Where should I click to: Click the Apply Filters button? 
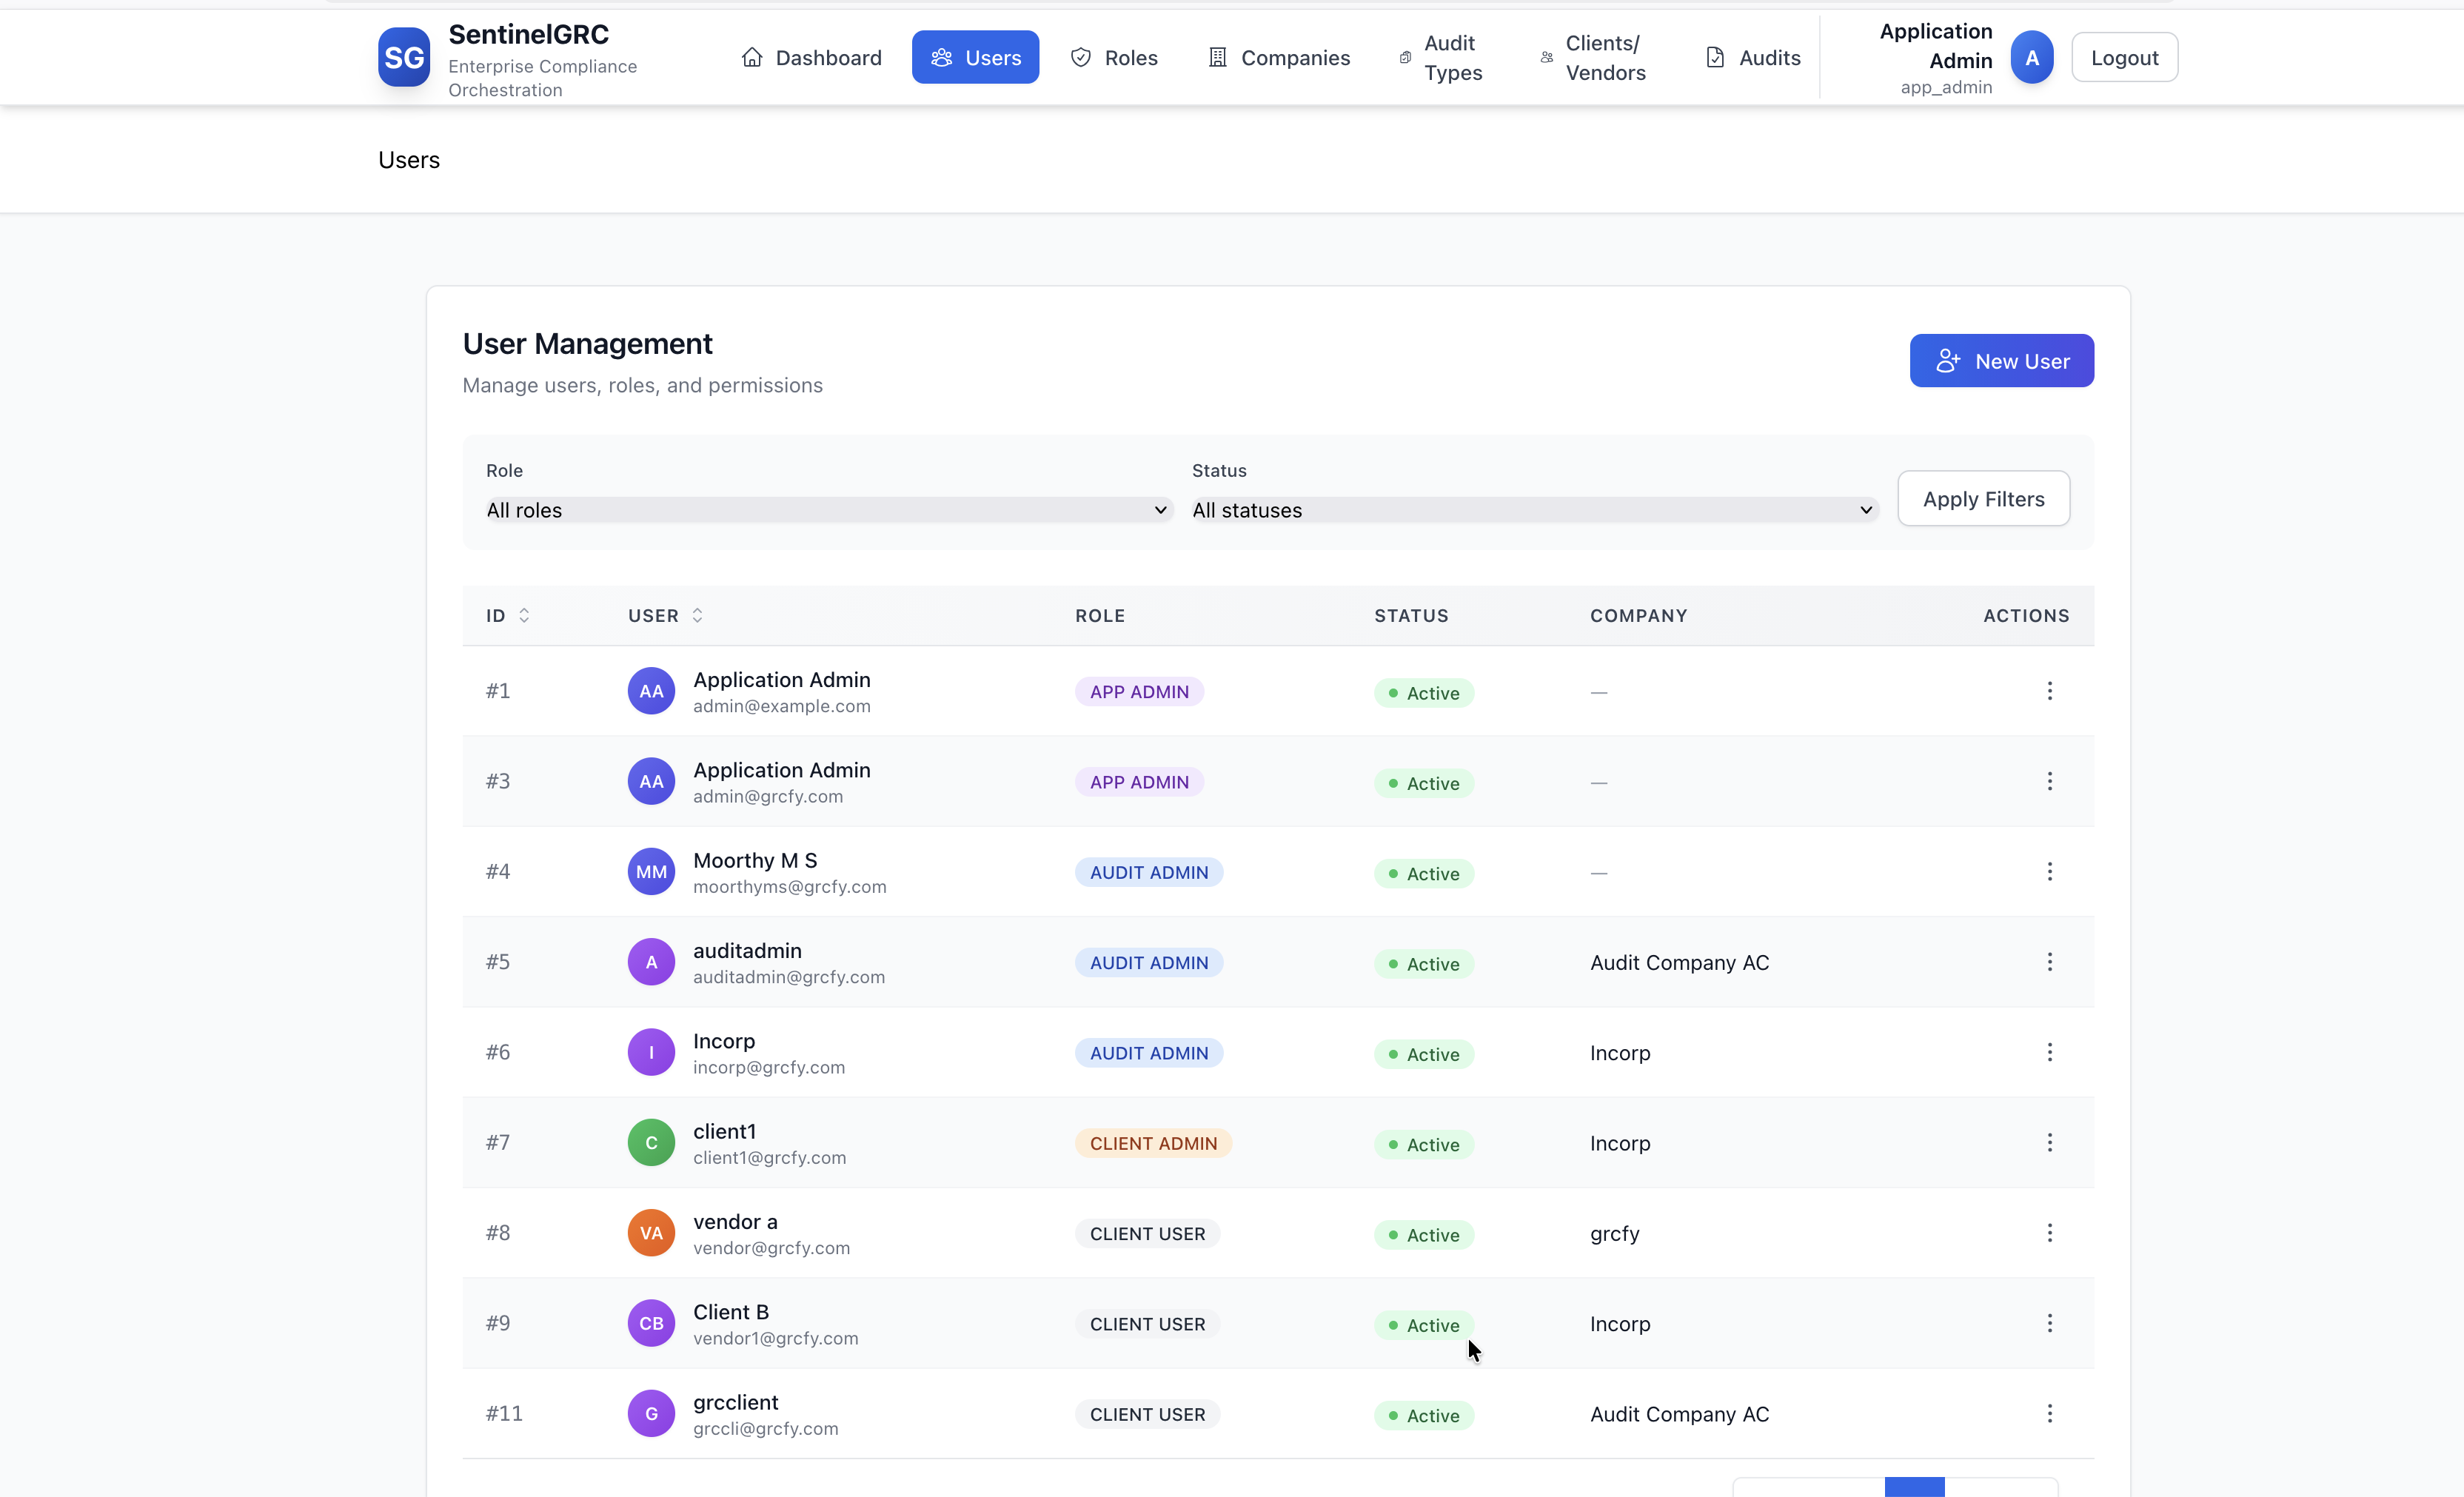click(1983, 498)
